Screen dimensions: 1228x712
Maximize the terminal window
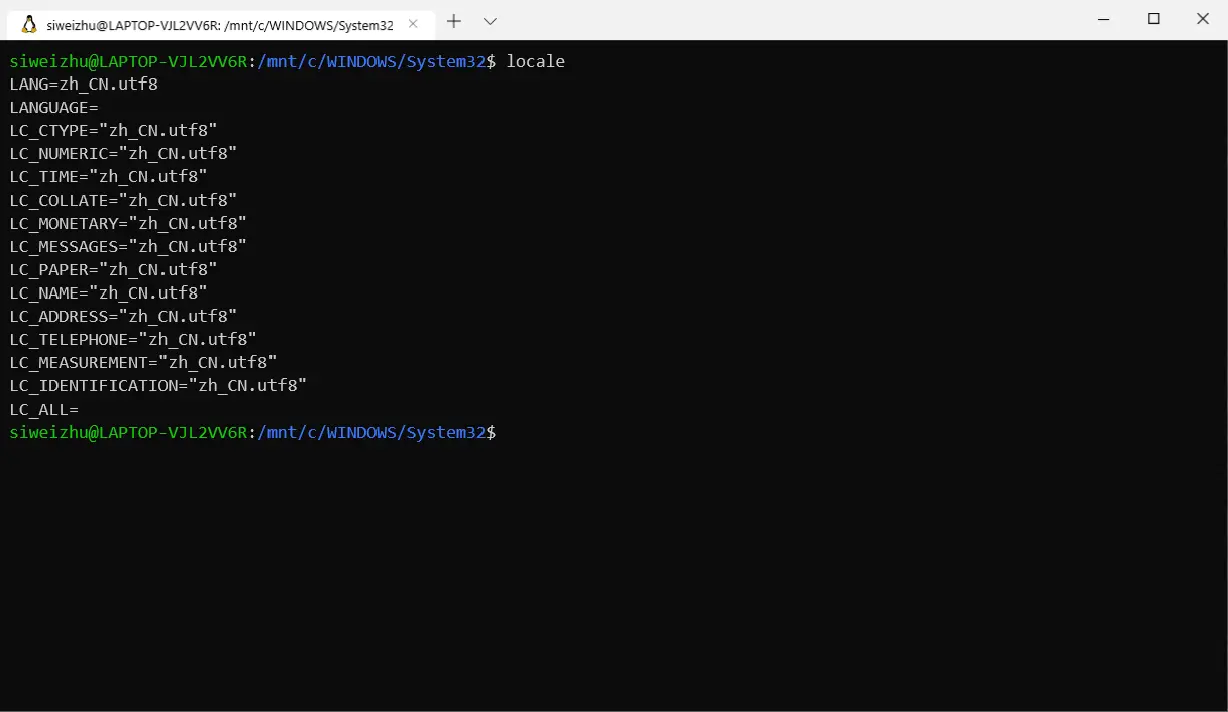coord(1153,19)
